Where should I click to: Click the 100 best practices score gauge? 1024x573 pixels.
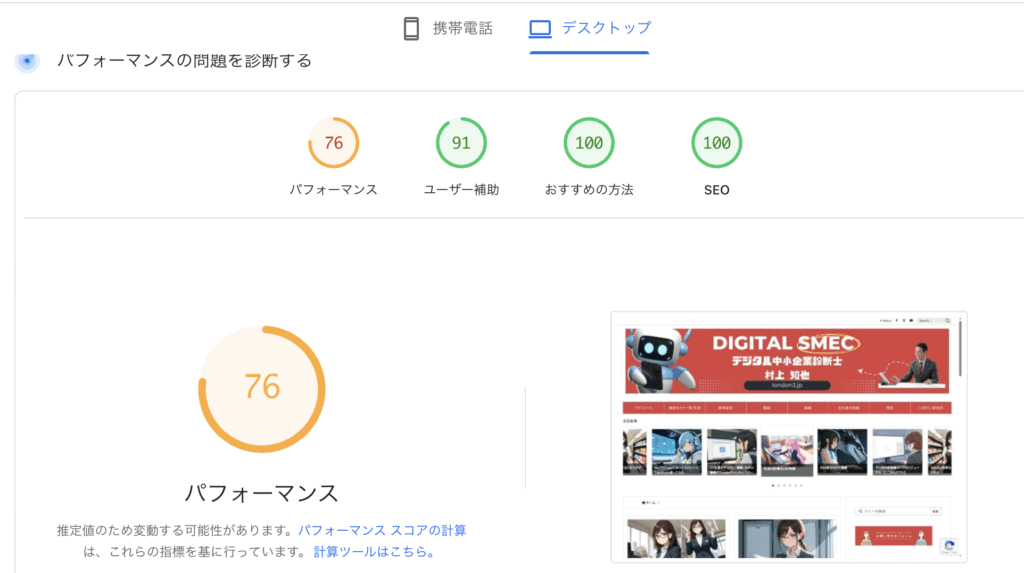tap(589, 143)
